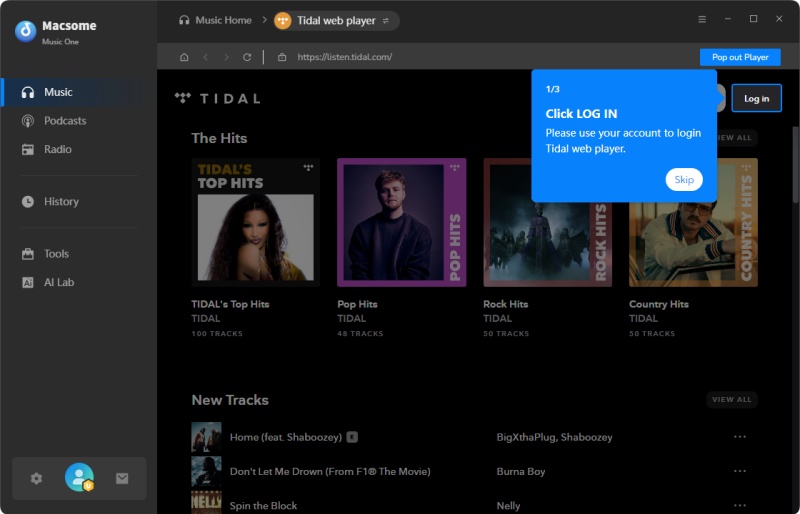Go back with the back arrow
This screenshot has width=800, height=514.
(206, 57)
